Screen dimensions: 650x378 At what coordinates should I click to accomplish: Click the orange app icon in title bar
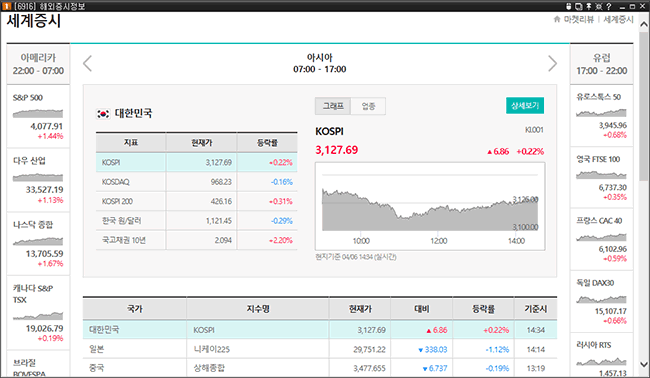[x=7, y=6]
